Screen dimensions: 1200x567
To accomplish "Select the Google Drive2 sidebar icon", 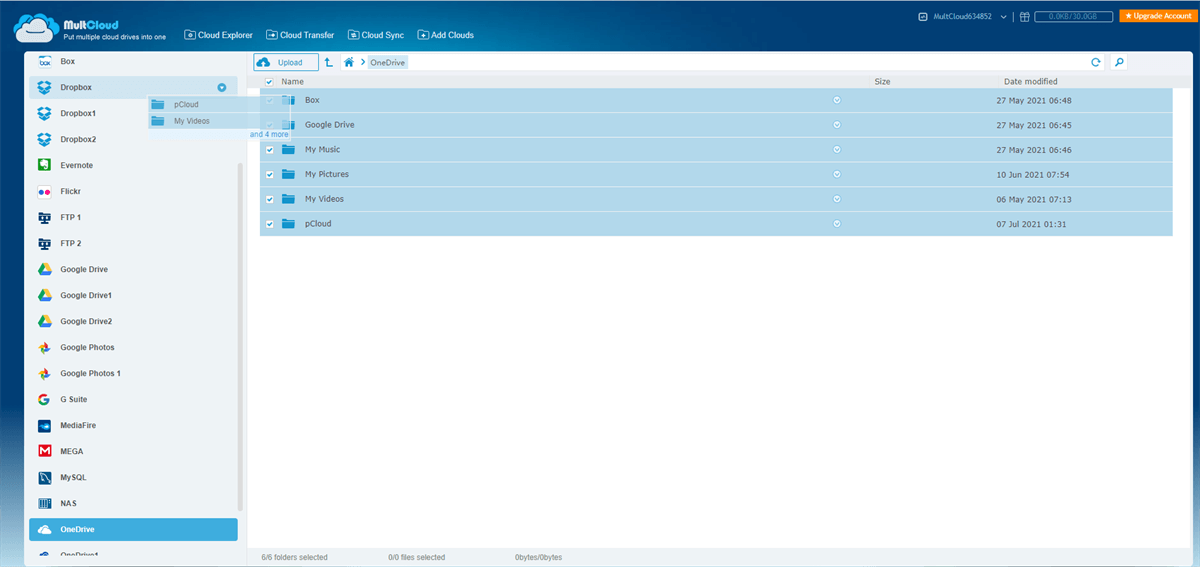I will [44, 321].
